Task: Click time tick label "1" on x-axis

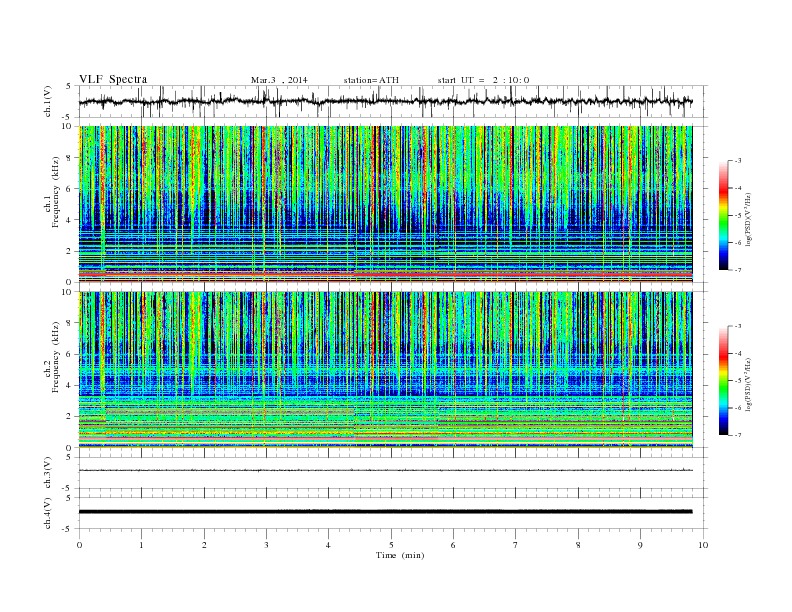Action: (x=141, y=545)
